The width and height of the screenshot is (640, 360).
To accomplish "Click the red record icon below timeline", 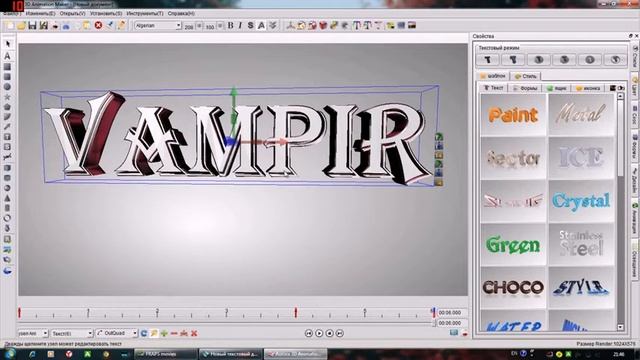I will 465,333.
